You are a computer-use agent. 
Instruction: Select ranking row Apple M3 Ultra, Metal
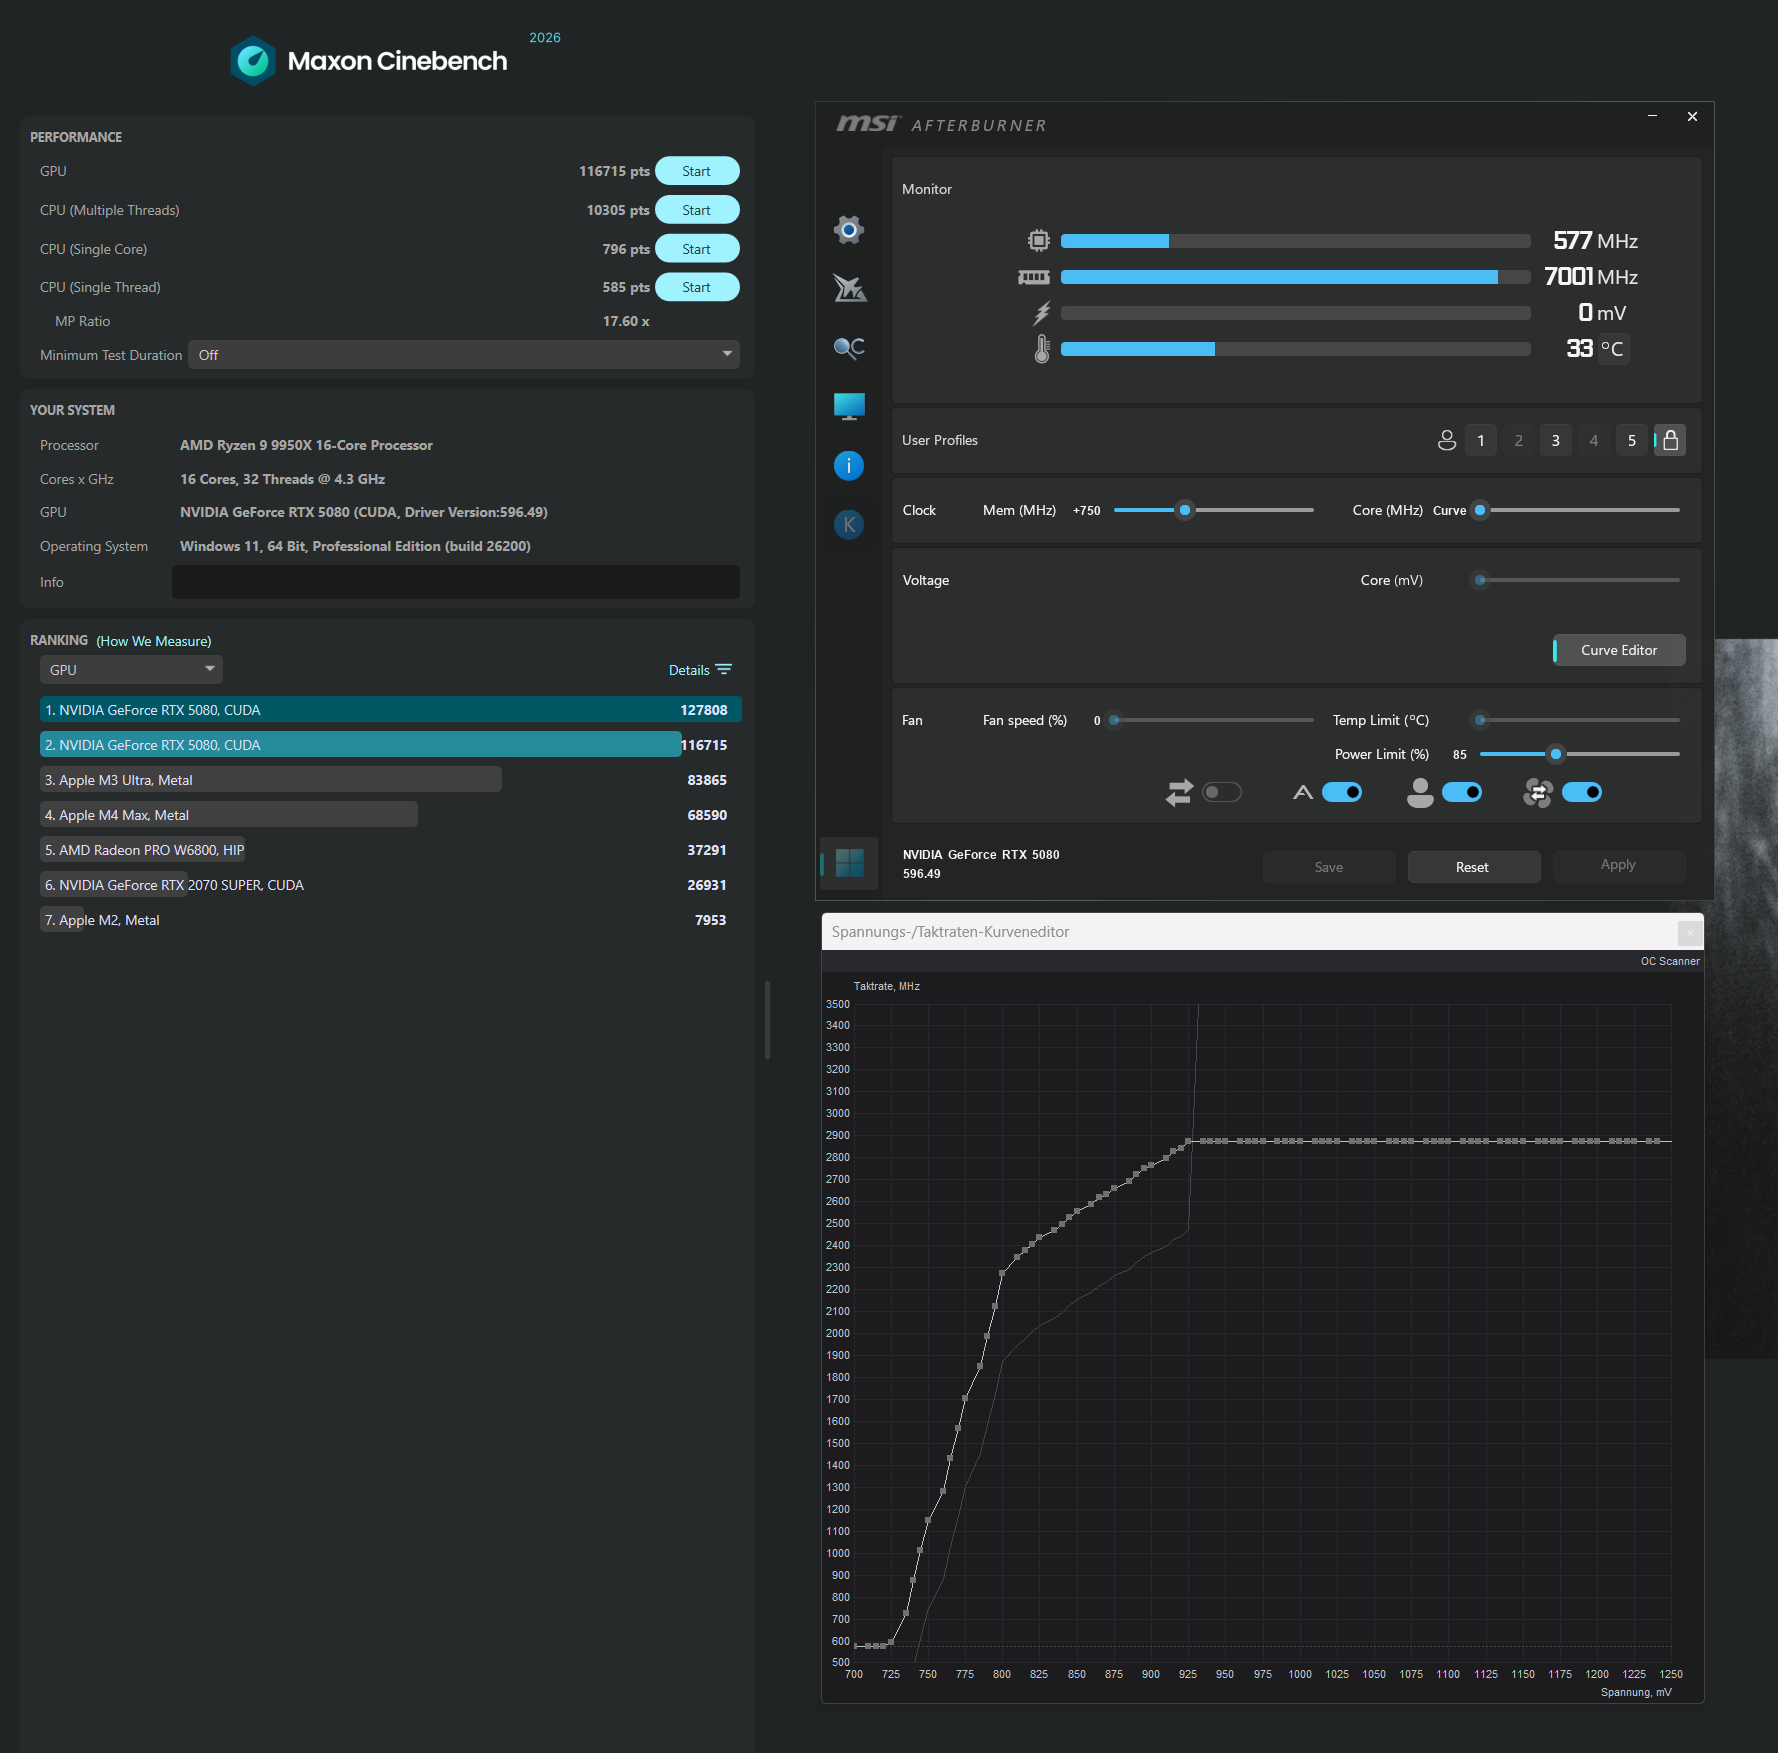[391, 780]
